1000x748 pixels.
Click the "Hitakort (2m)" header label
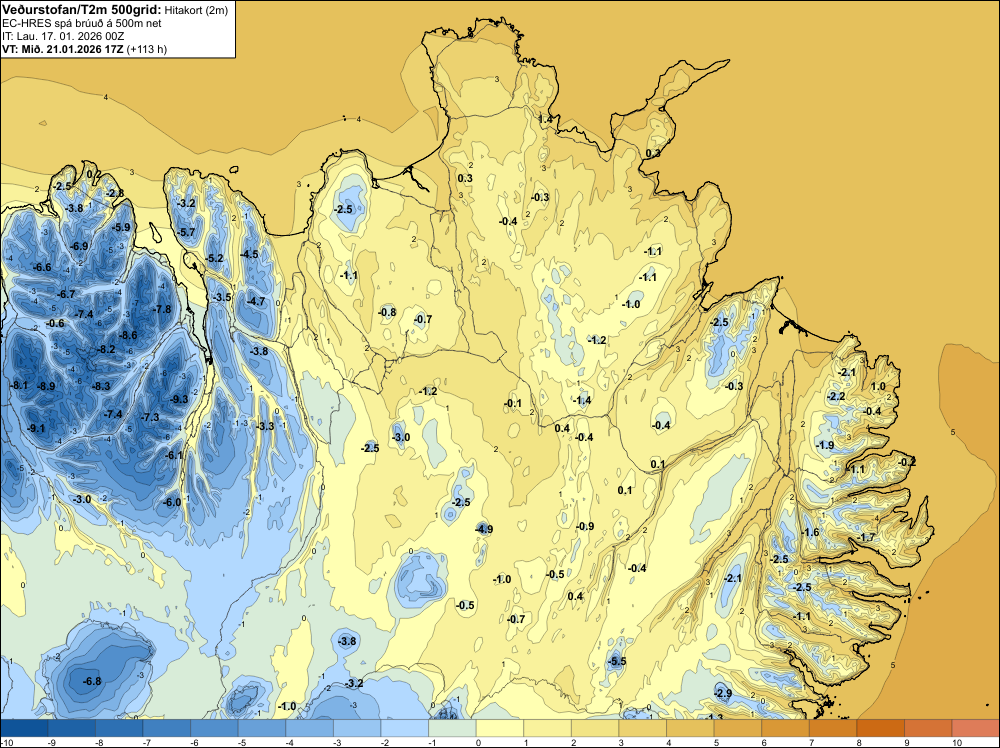pos(196,10)
